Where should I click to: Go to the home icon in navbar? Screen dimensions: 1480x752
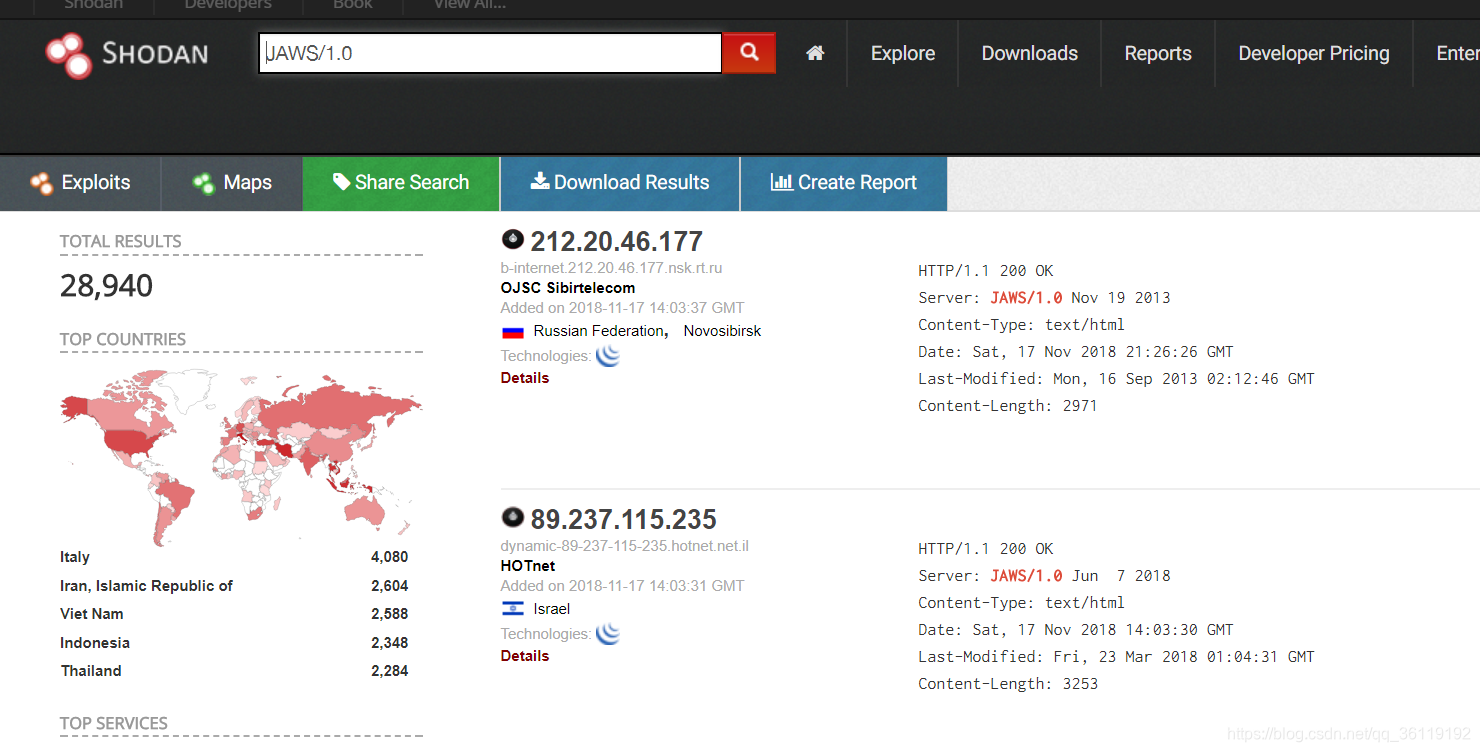pos(816,53)
